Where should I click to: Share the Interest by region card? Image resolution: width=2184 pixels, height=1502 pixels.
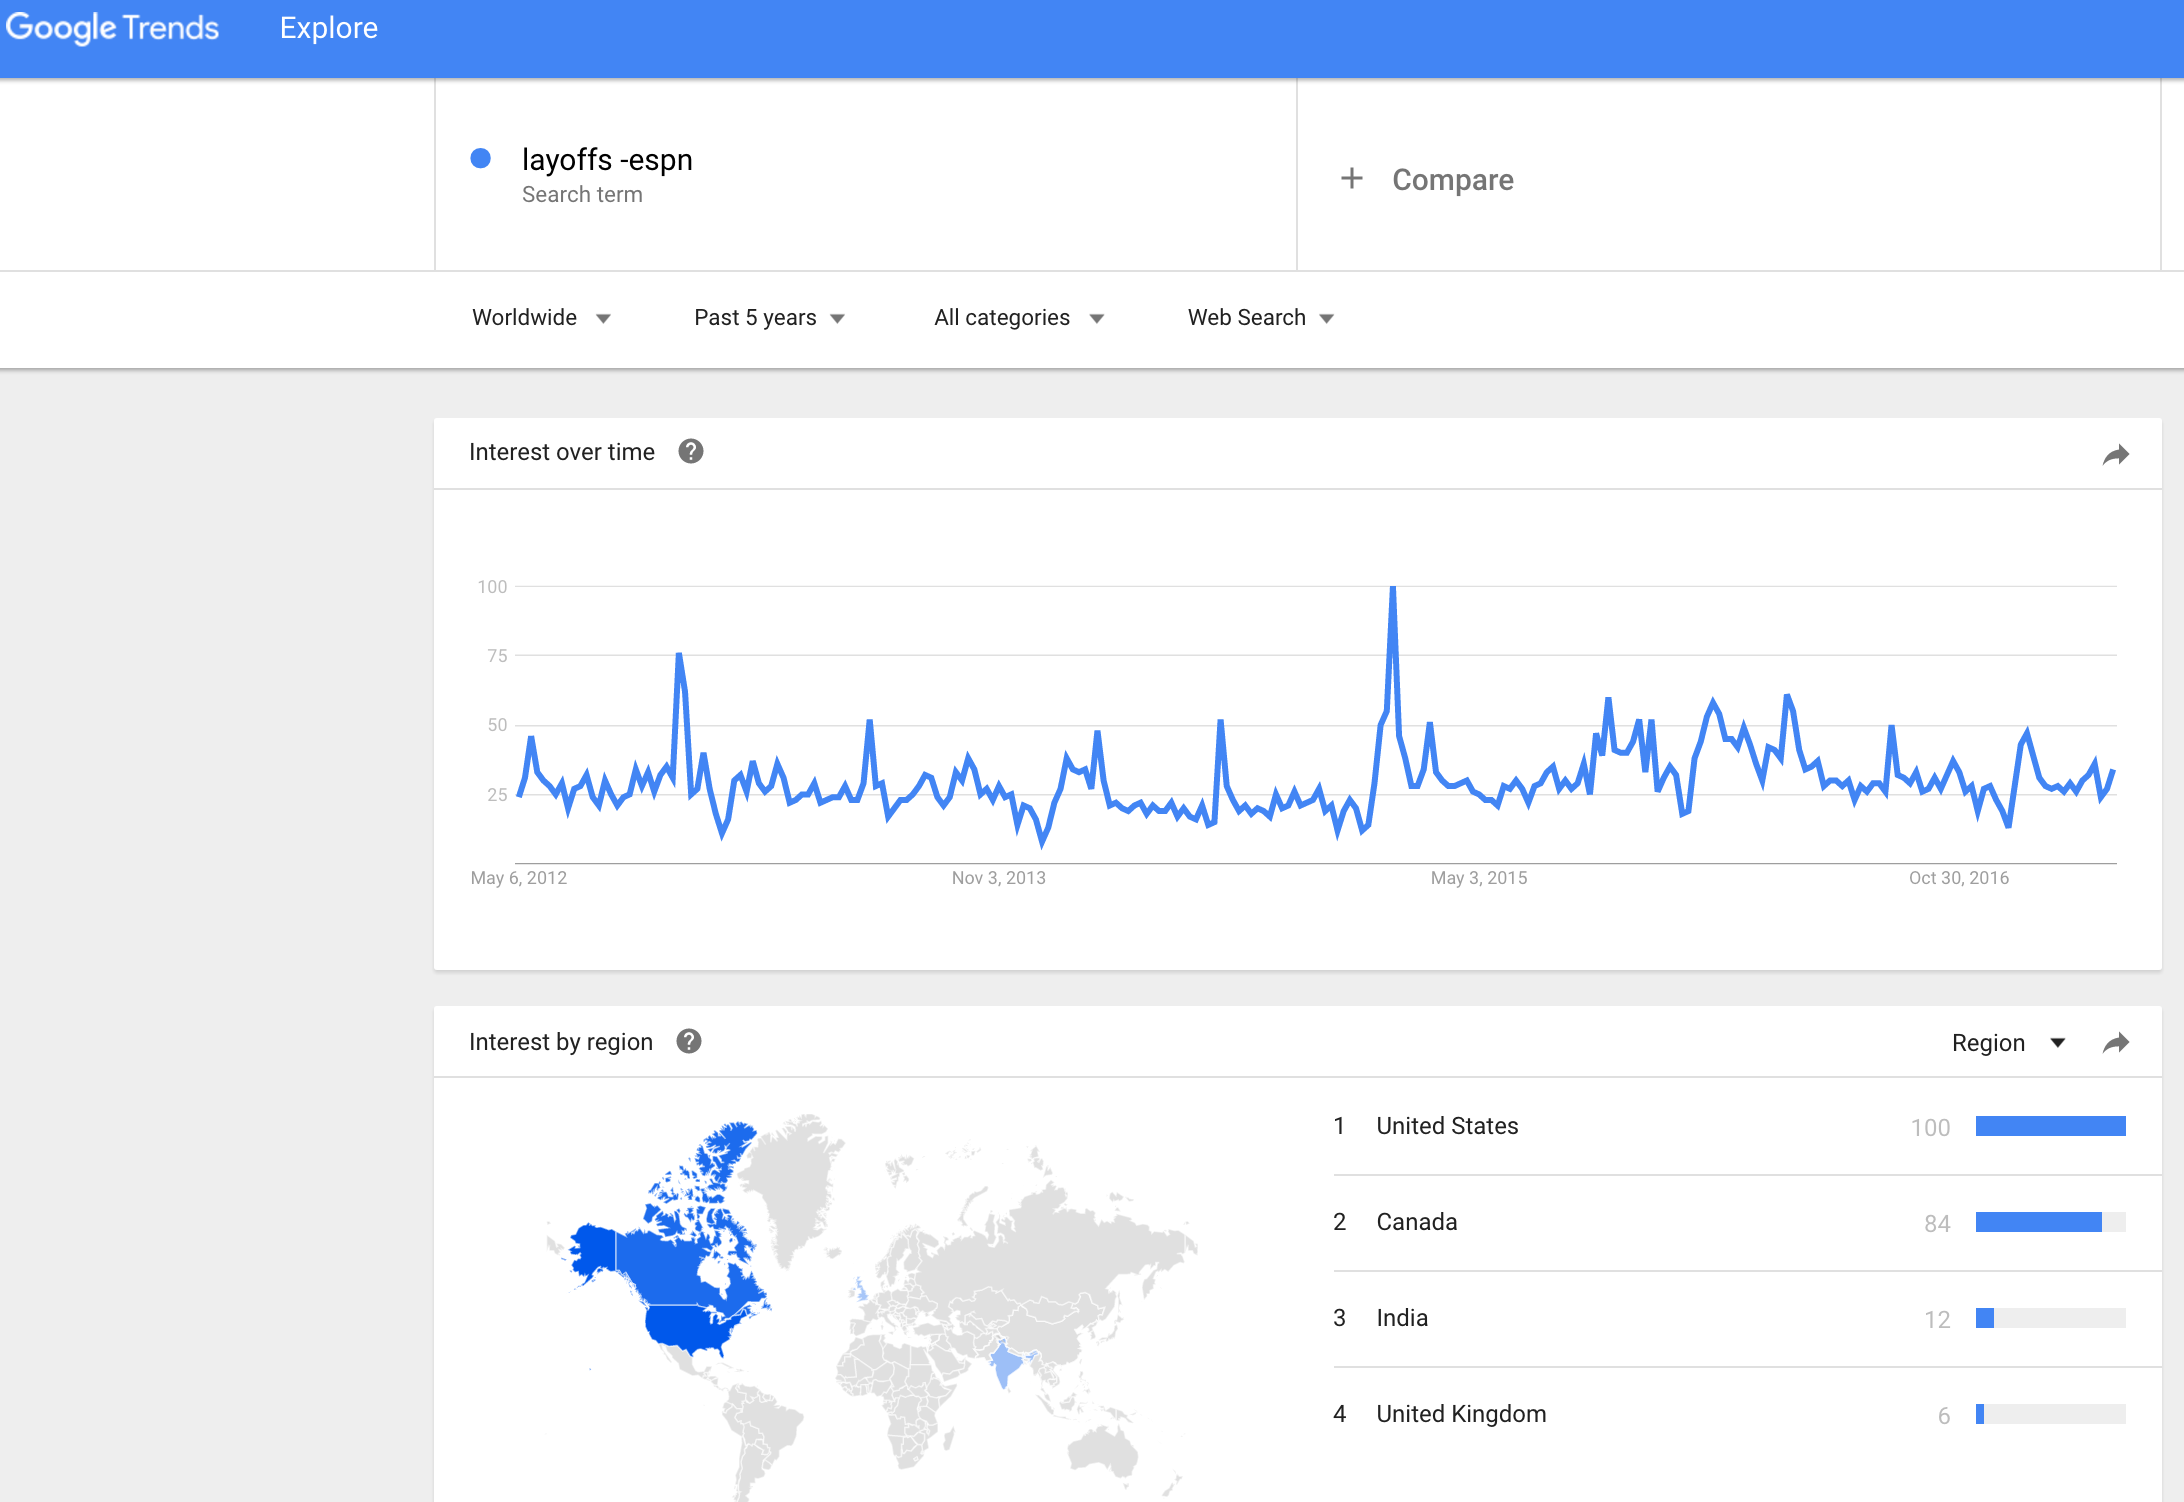click(2115, 1044)
